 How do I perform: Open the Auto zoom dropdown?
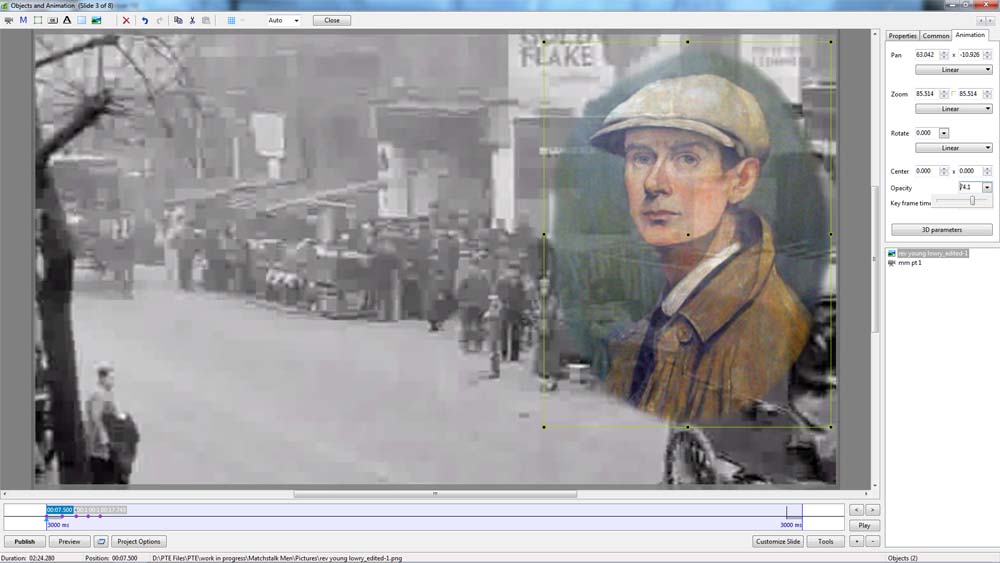click(x=283, y=20)
